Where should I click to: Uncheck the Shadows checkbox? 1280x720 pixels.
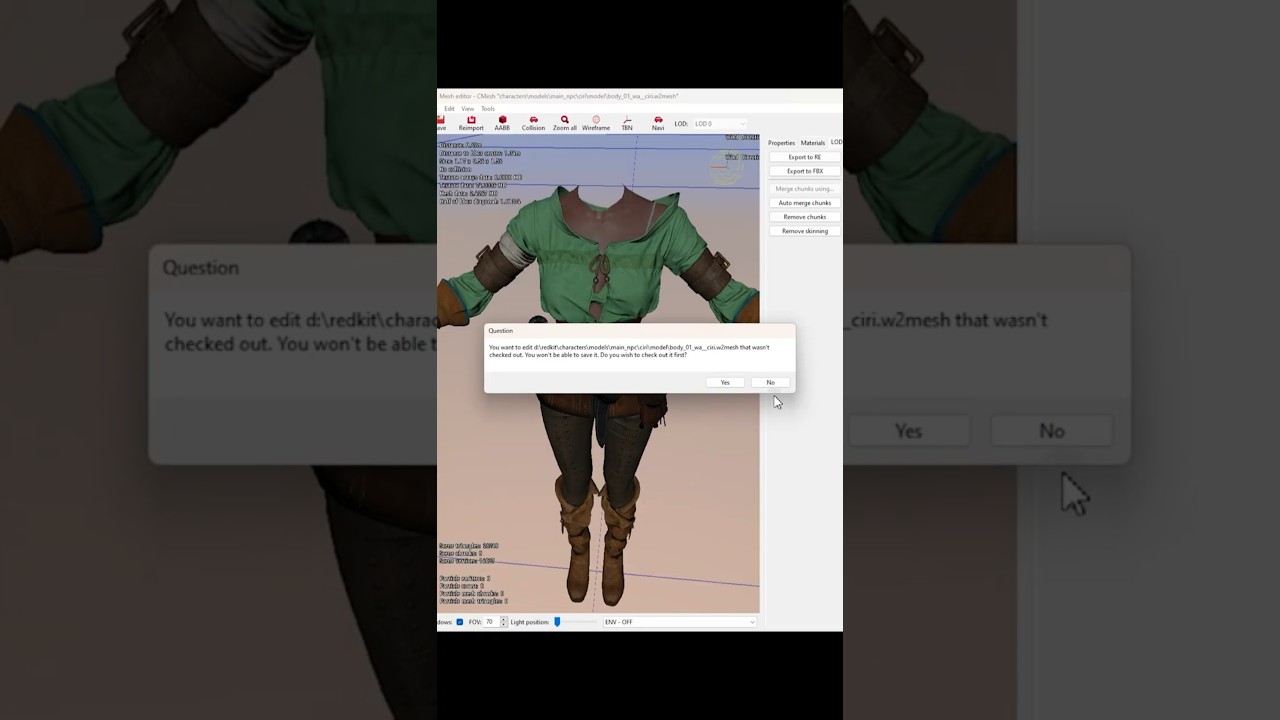(460, 622)
